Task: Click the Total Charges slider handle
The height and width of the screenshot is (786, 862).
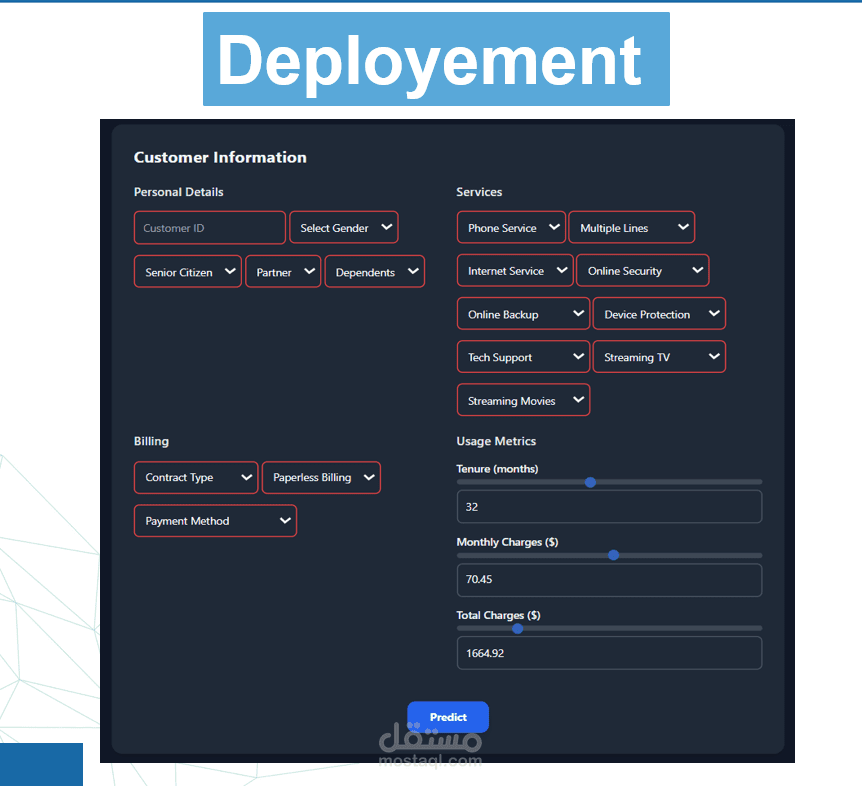Action: 517,628
